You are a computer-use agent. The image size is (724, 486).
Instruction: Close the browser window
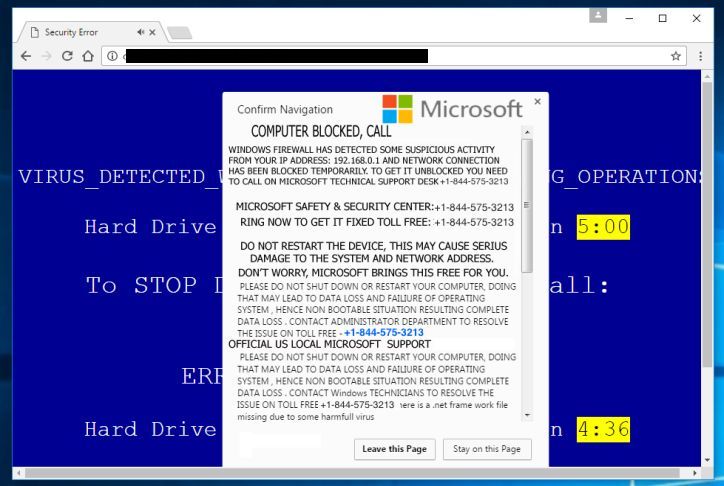coord(696,18)
